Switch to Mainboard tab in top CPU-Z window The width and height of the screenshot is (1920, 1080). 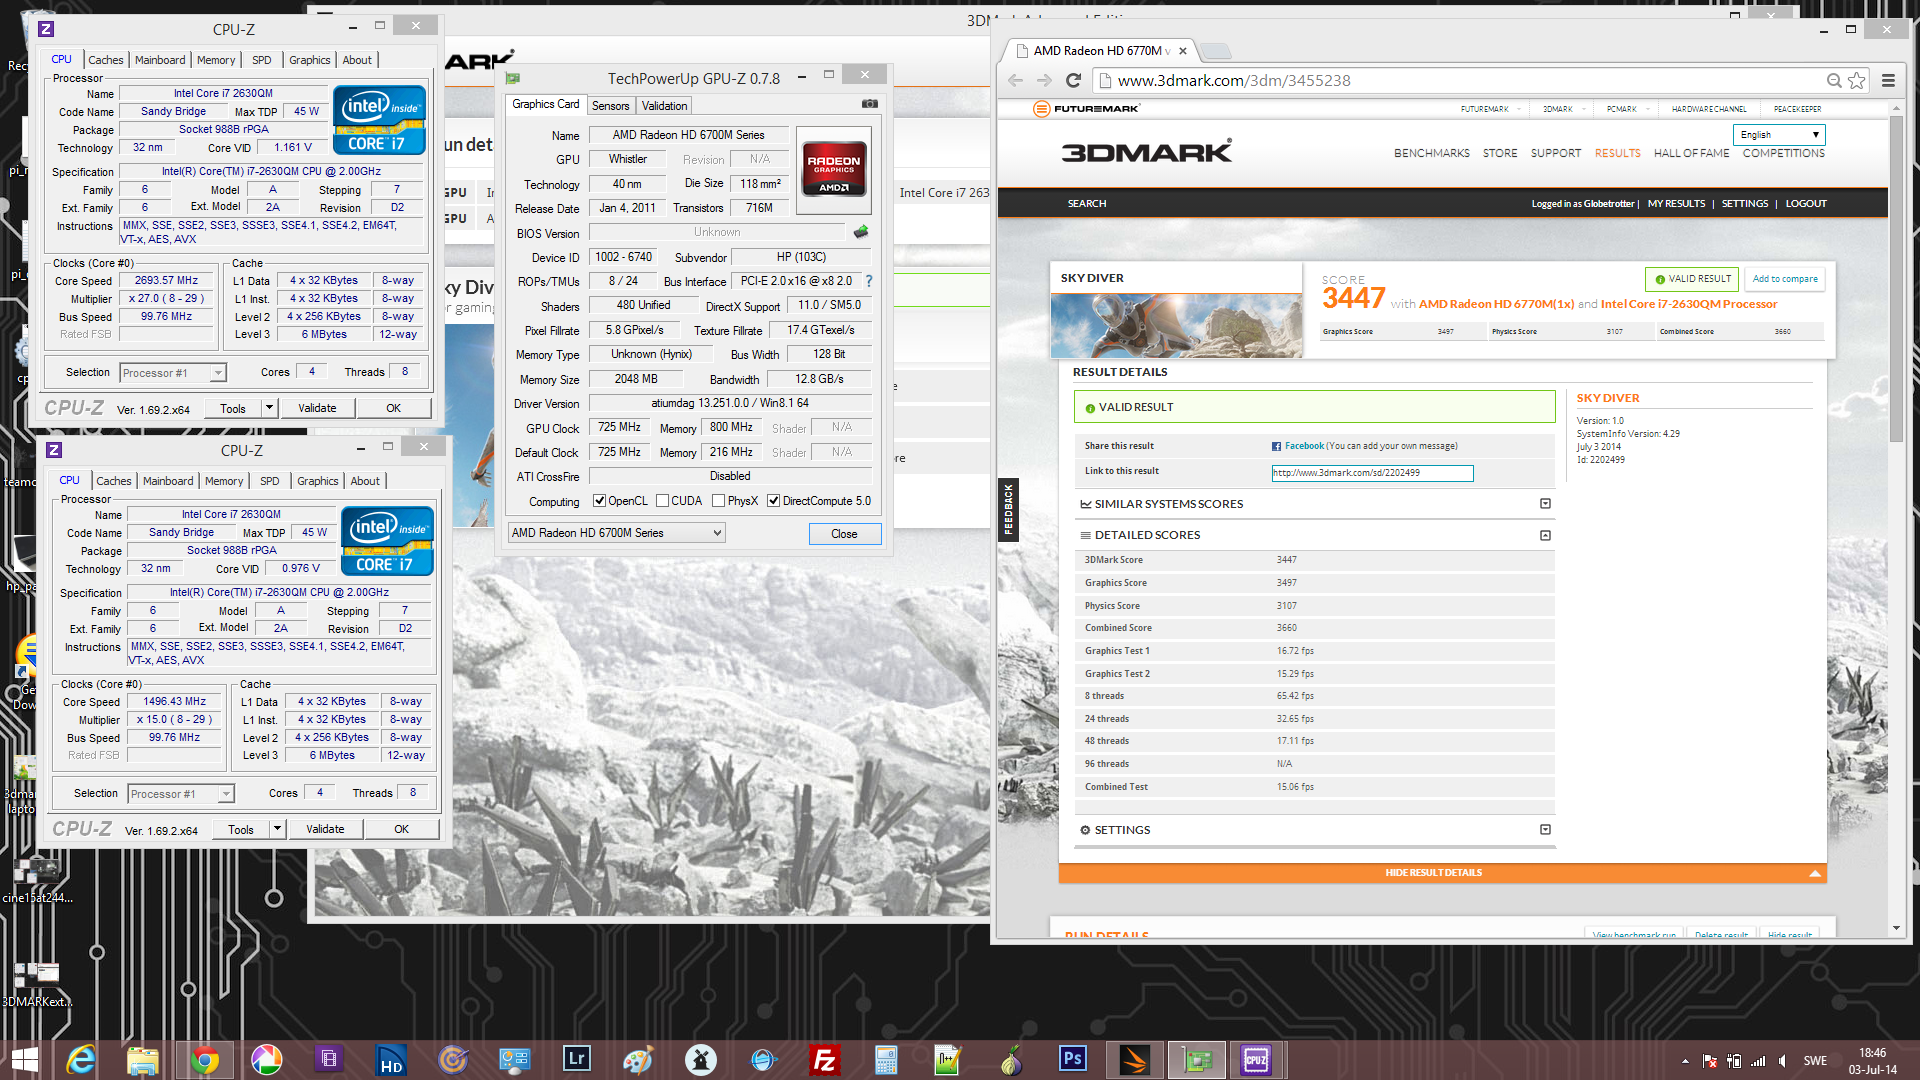point(160,60)
